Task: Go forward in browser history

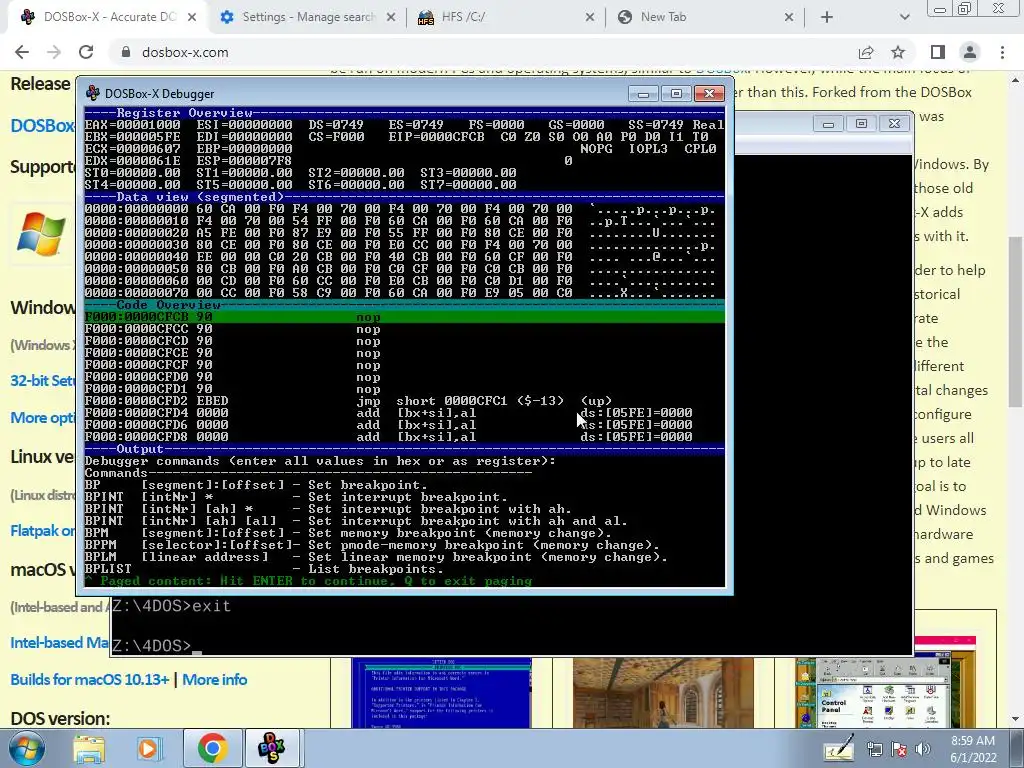Action: pyautogui.click(x=54, y=52)
